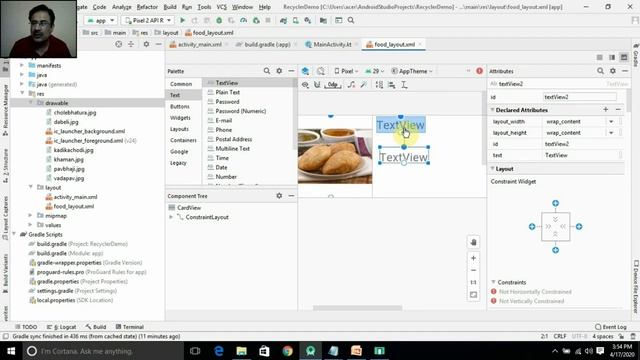Viewport: 640px width, 360px height.
Task: Open AppTheme dropdown
Action: click(411, 71)
